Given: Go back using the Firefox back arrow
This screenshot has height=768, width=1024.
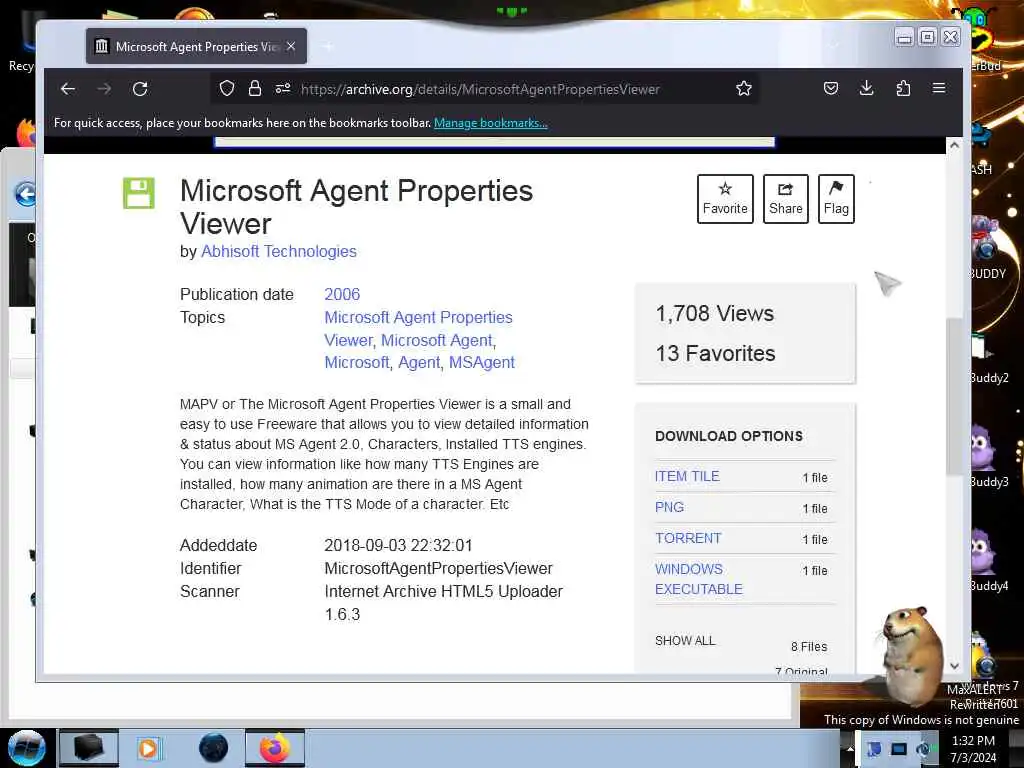Looking at the screenshot, I should [x=68, y=89].
